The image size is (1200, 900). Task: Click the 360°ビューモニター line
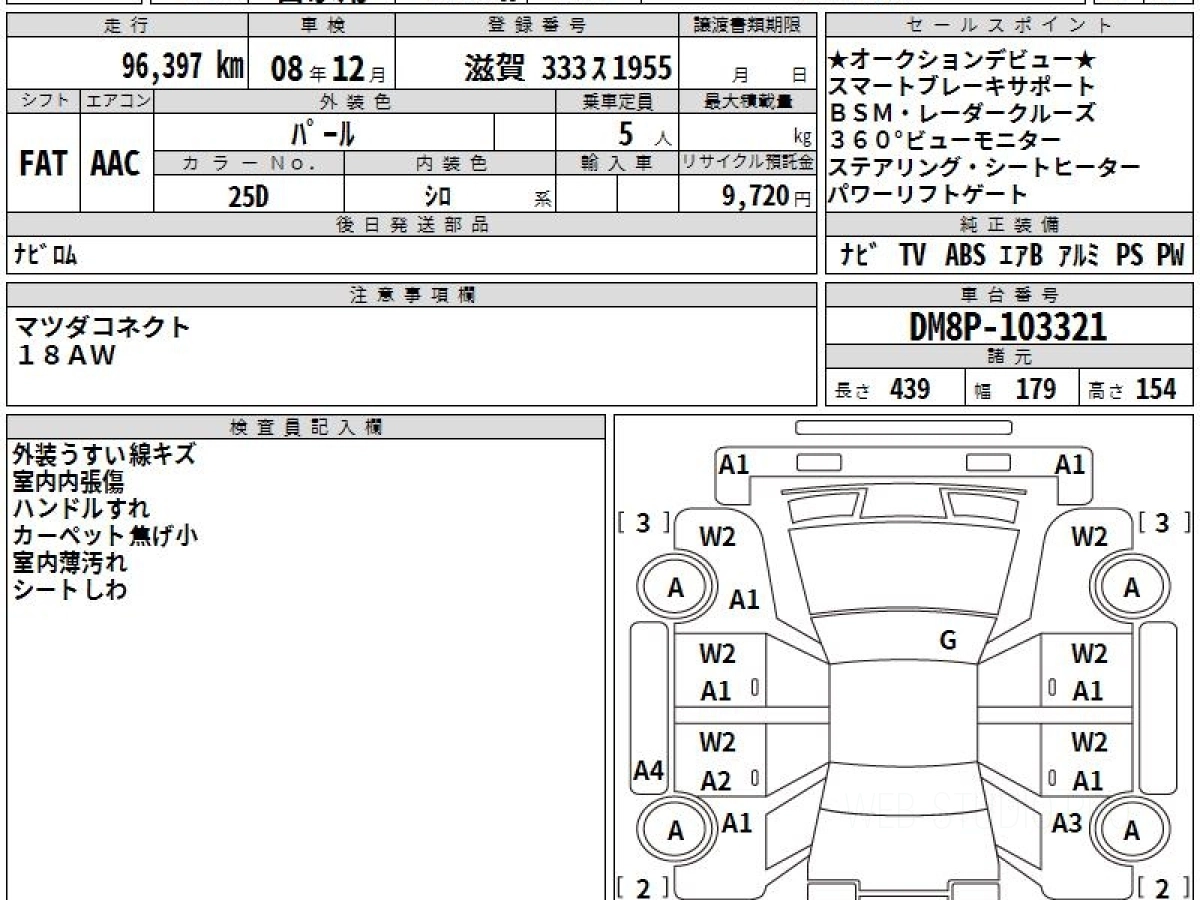(x=945, y=141)
